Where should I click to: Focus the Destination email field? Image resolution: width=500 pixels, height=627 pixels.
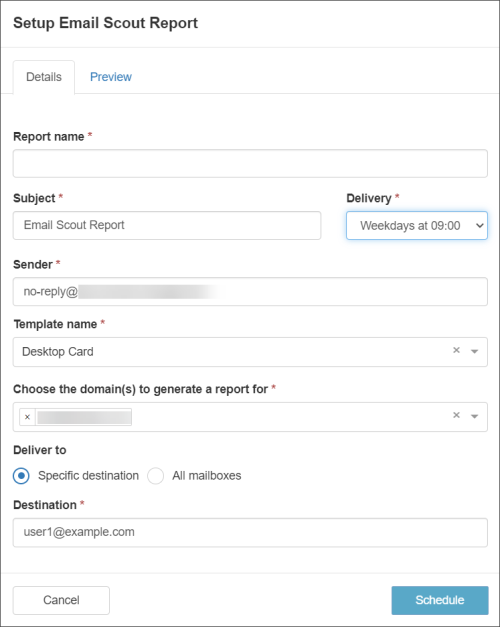click(250, 533)
